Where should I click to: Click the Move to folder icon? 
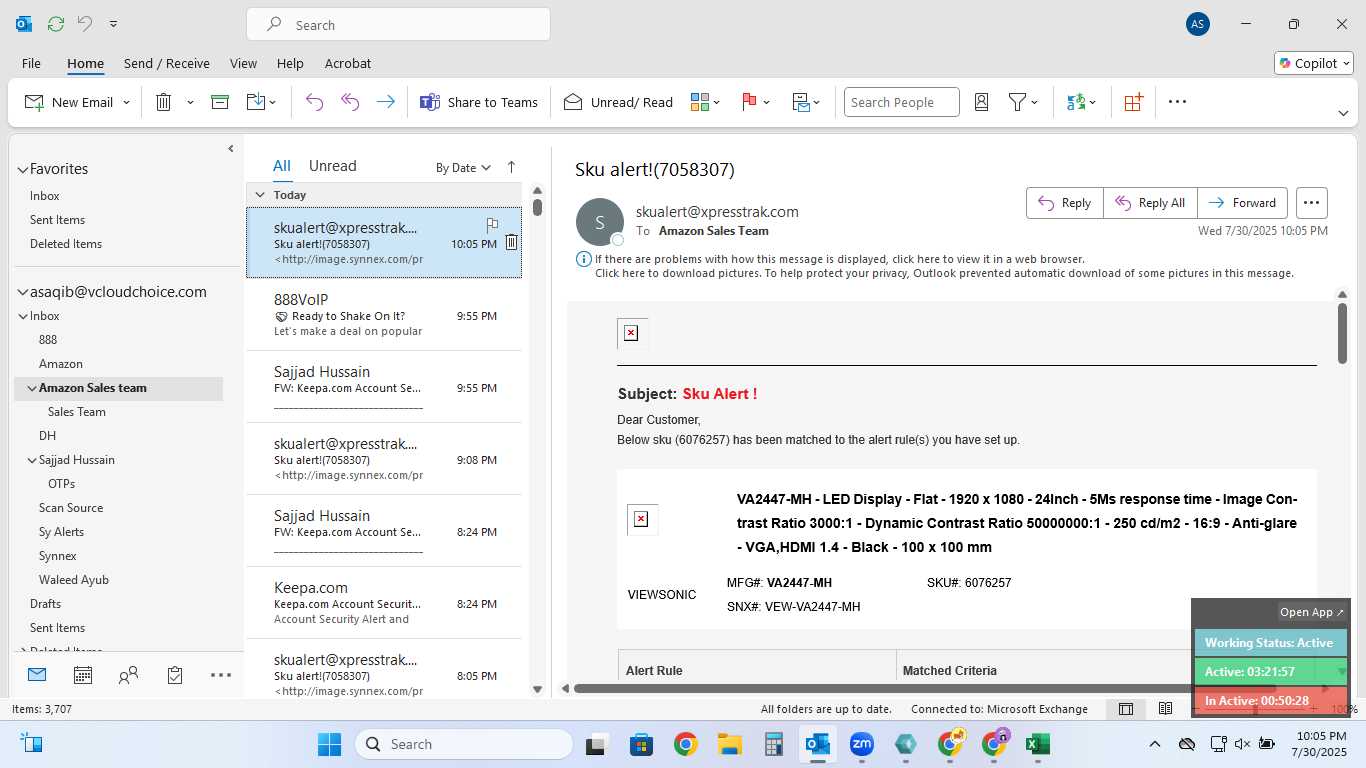(x=255, y=102)
